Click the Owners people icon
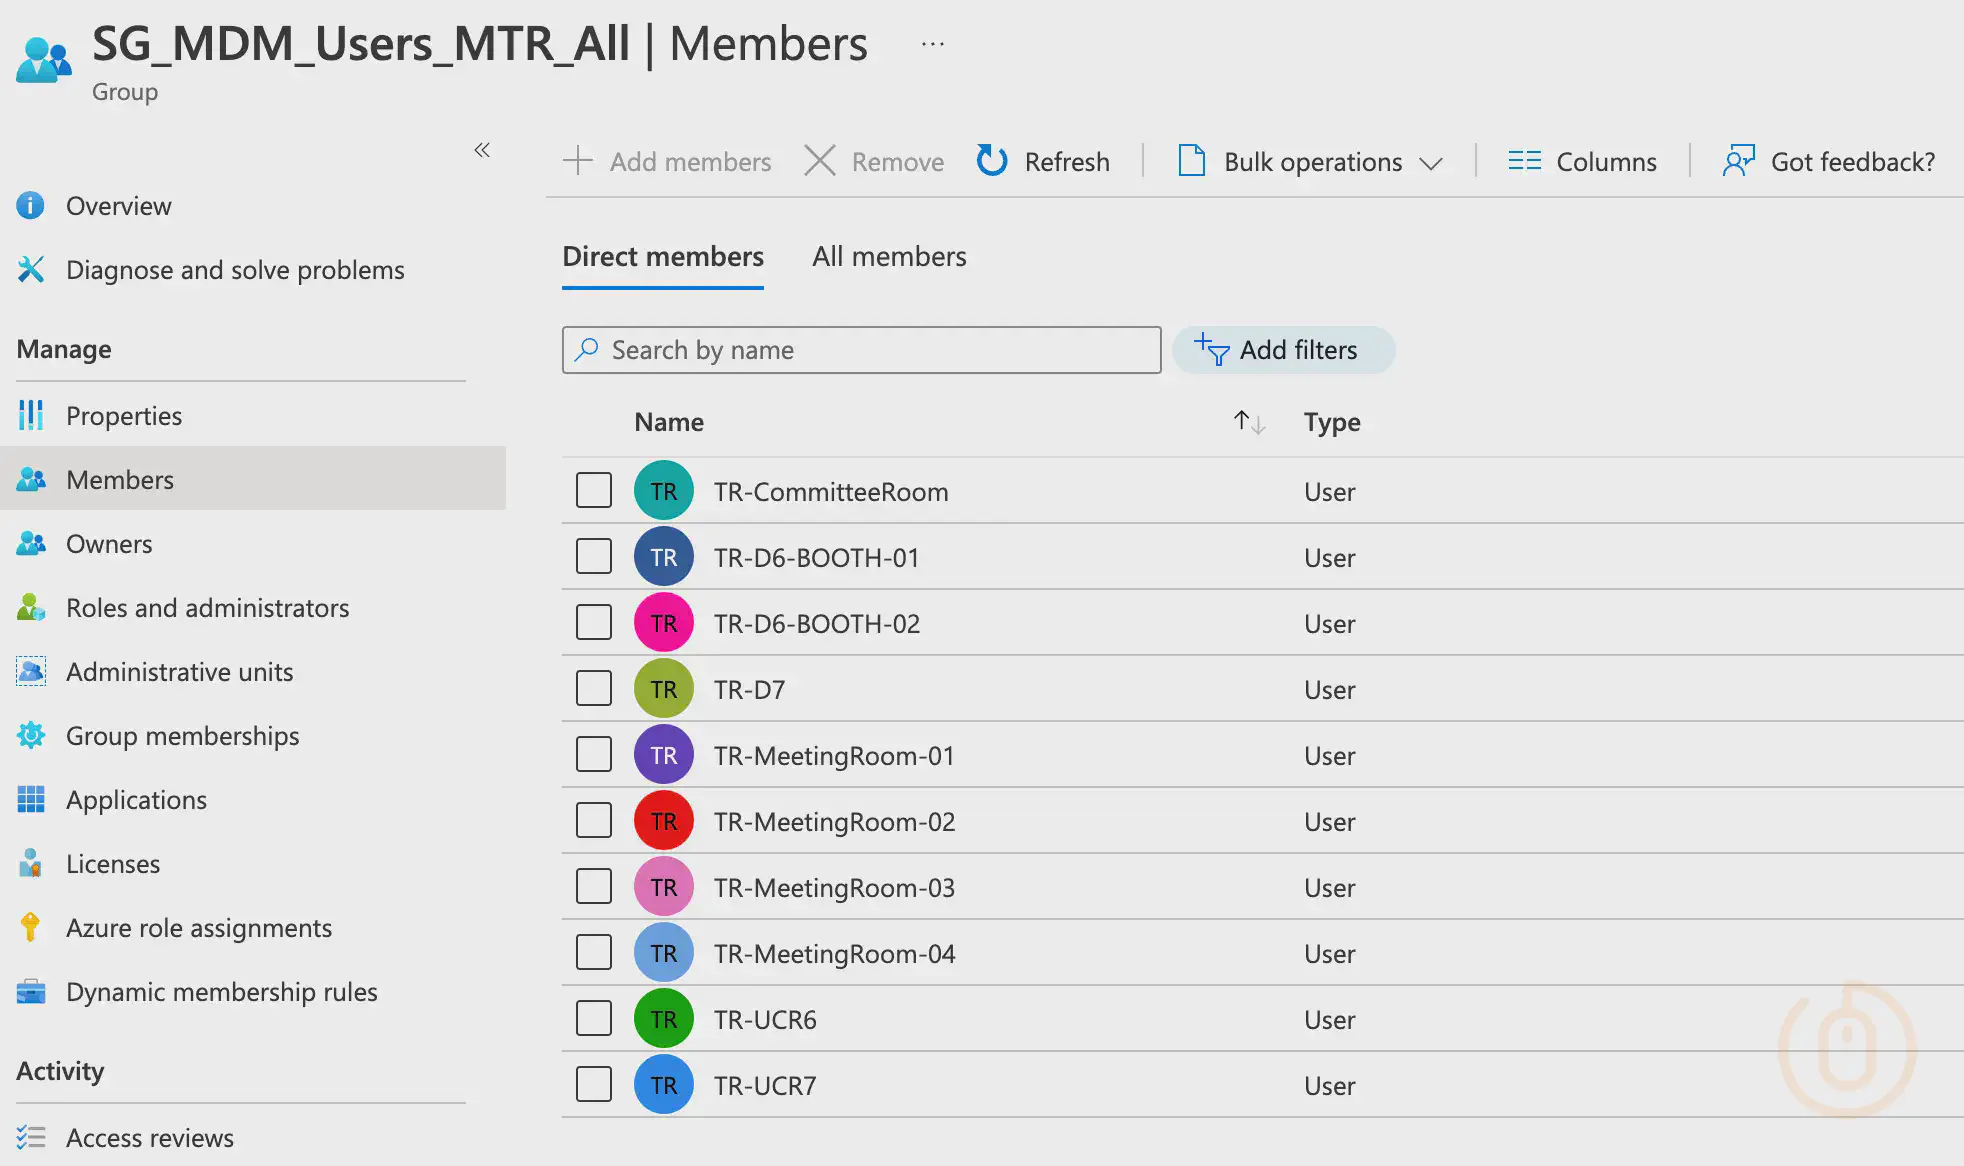 click(31, 544)
